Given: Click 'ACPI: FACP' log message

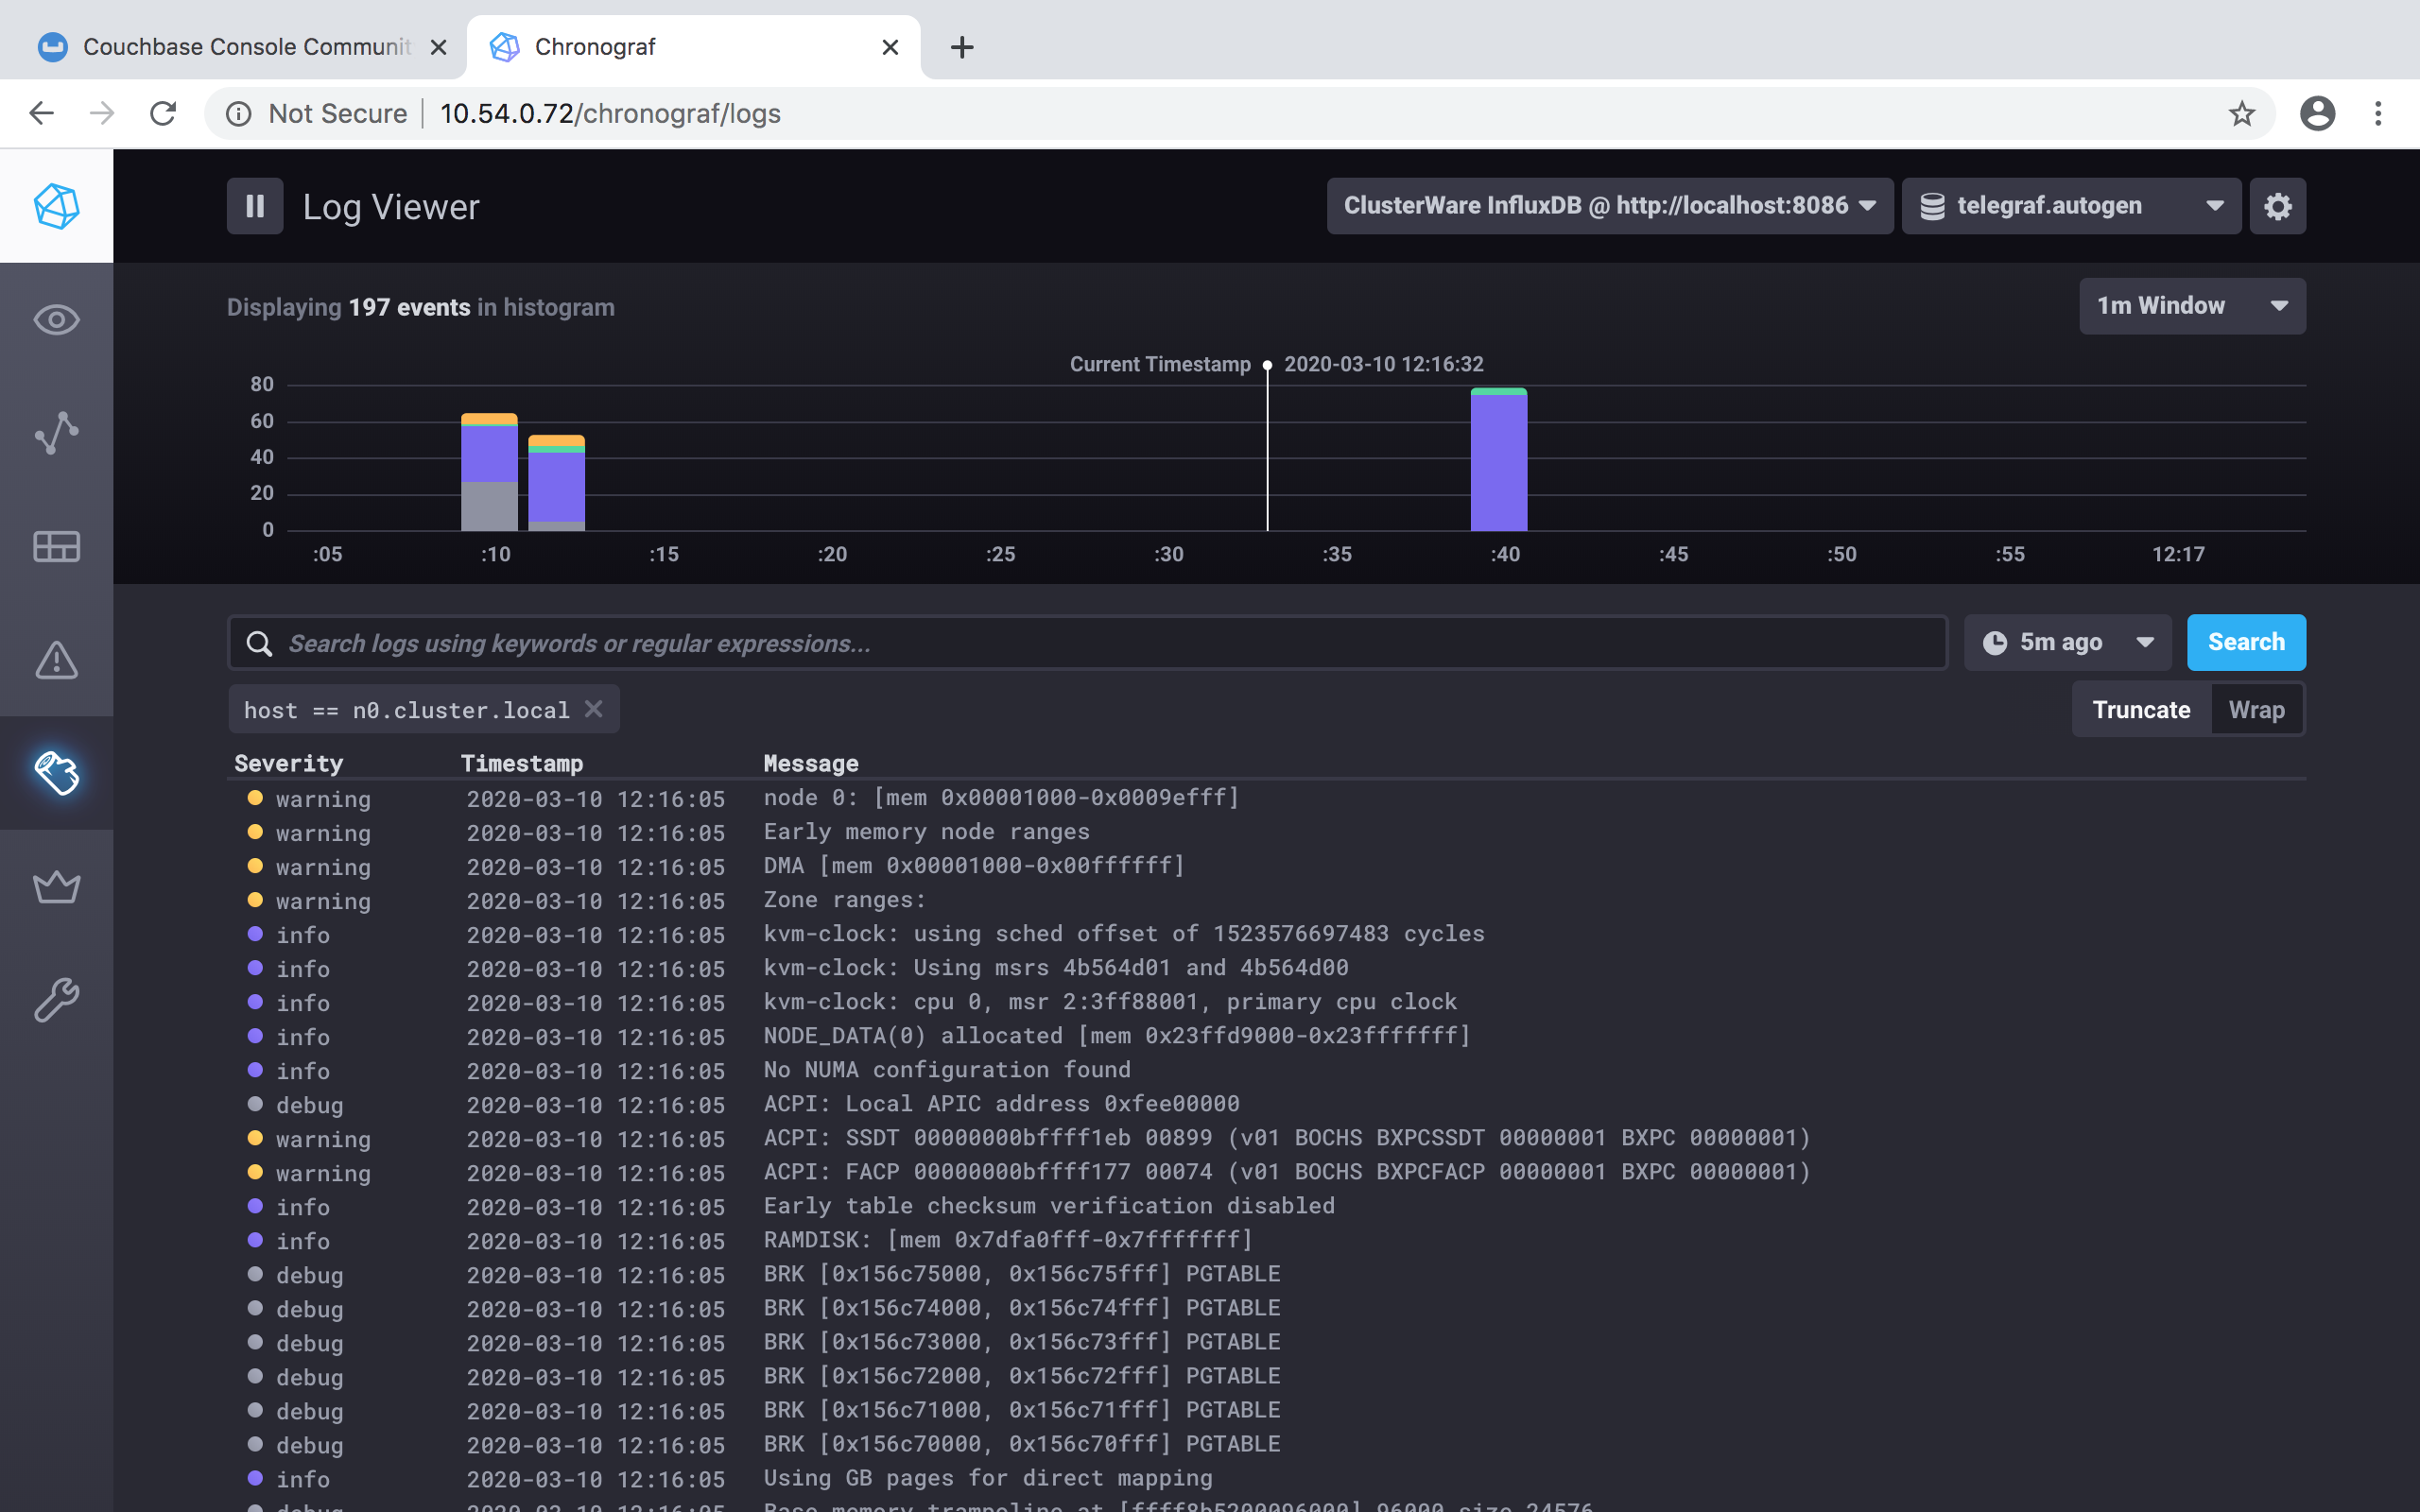Looking at the screenshot, I should point(1287,1172).
